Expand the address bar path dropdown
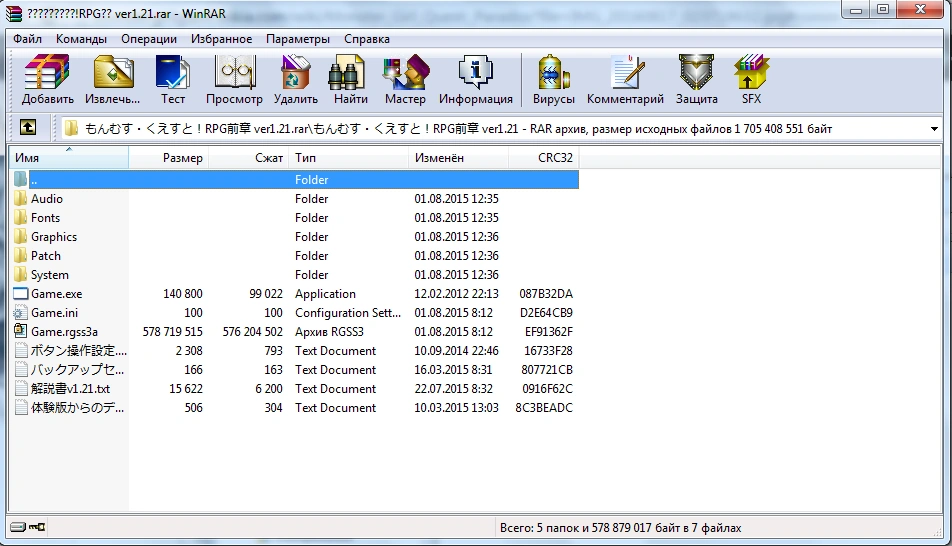 (934, 129)
